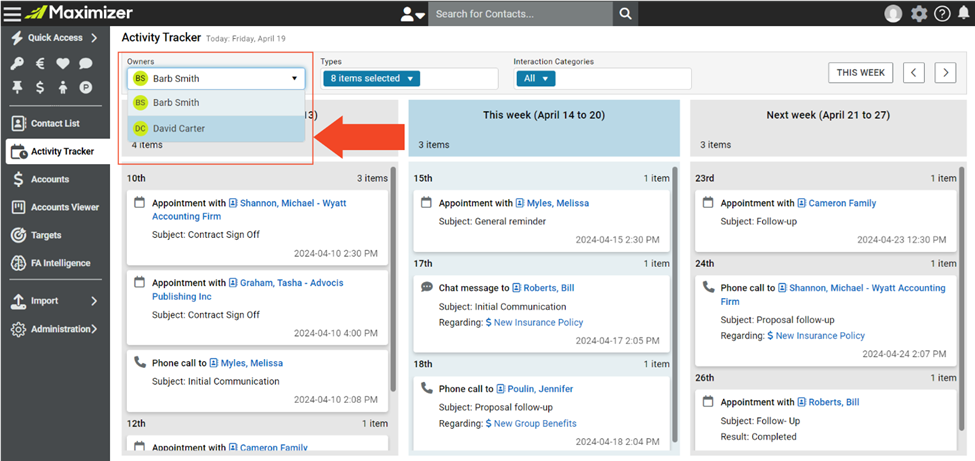Open the hamburger main menu

pos(12,13)
